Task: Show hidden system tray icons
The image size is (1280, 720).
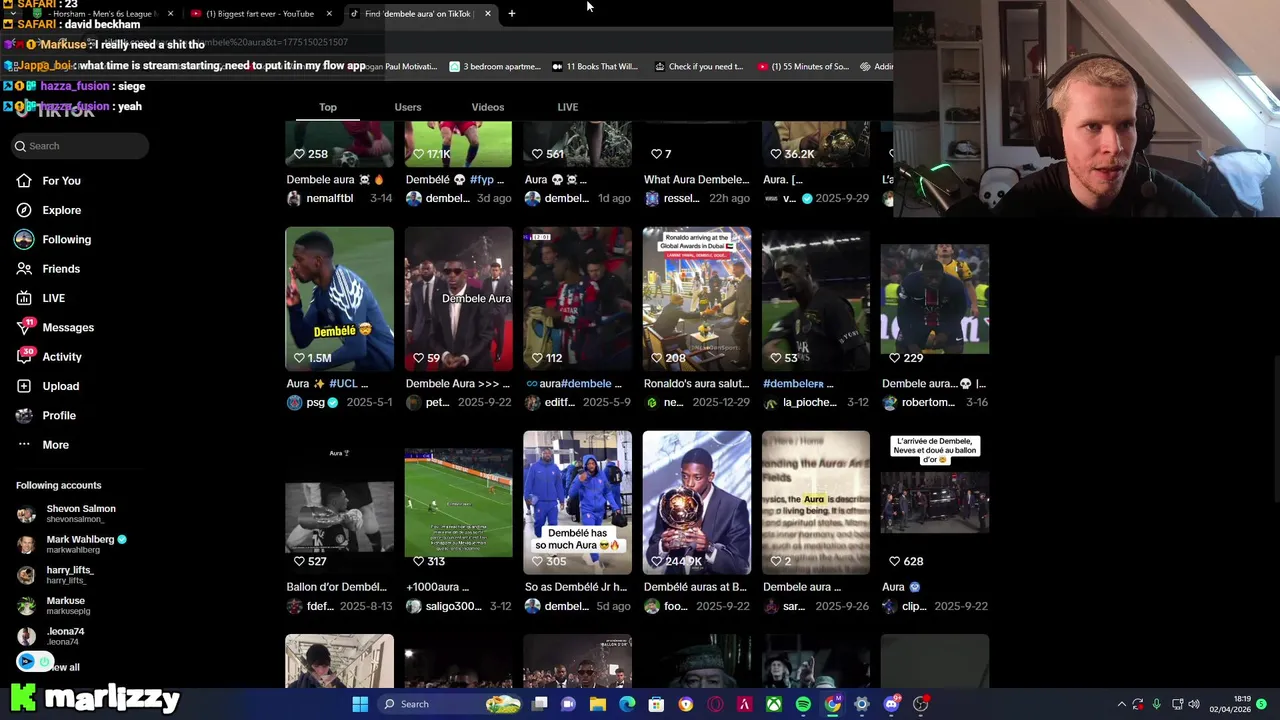Action: (x=1121, y=704)
